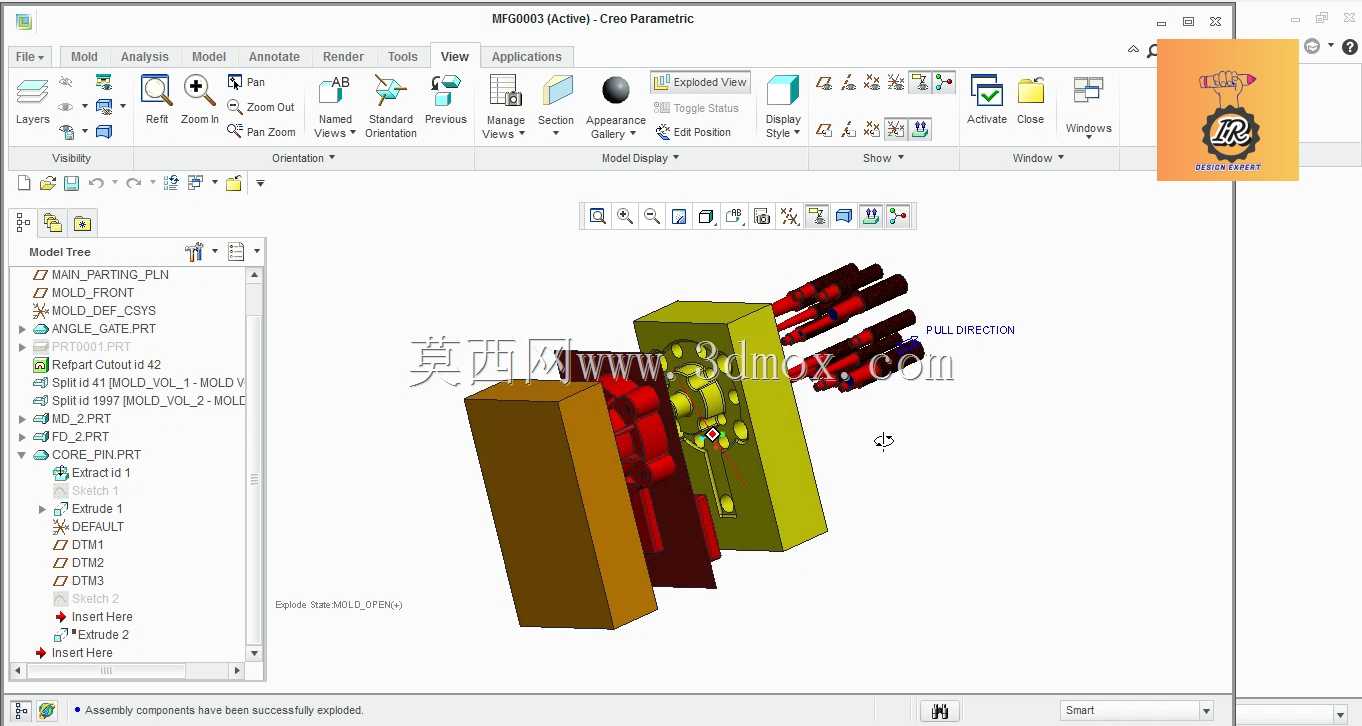
Task: Open the Folder Browser navigator tab
Action: coord(53,223)
